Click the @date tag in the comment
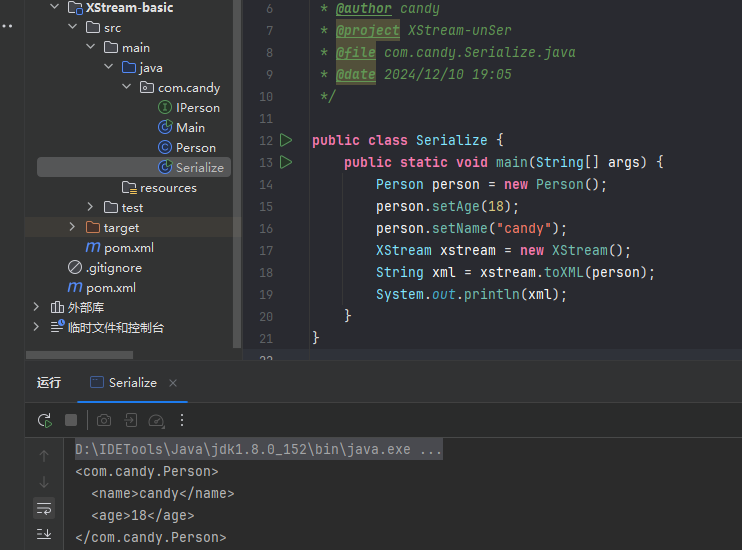This screenshot has height=550, width=742. [356, 74]
